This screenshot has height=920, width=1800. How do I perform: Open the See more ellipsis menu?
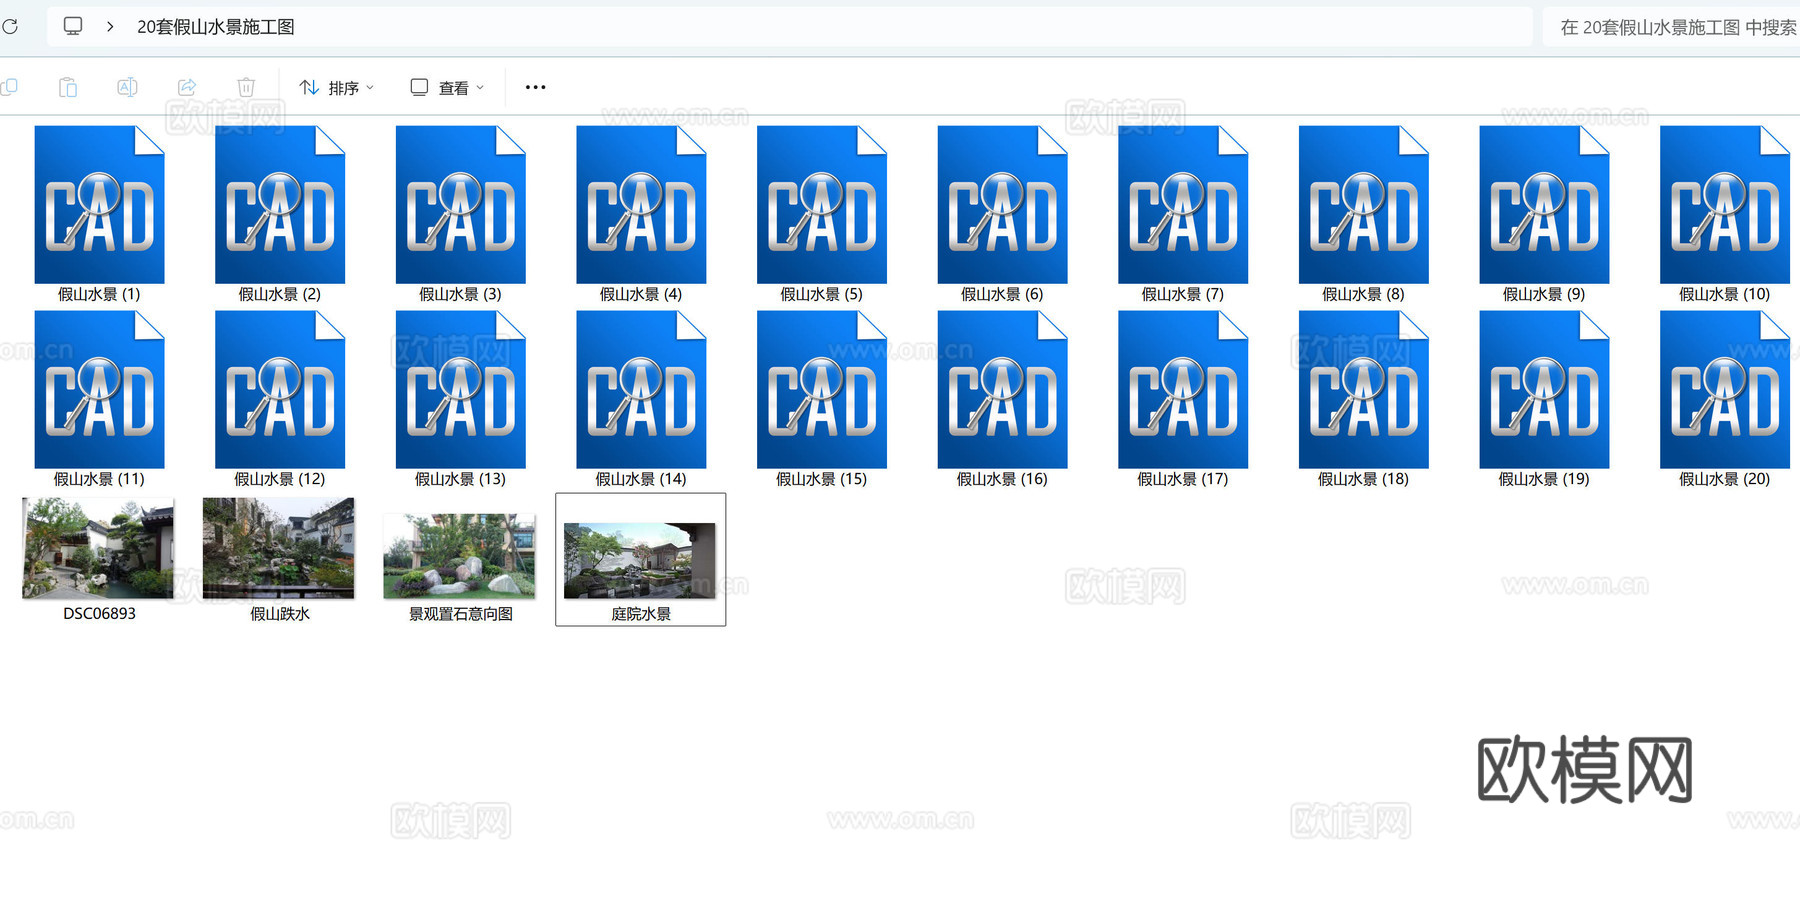click(535, 87)
